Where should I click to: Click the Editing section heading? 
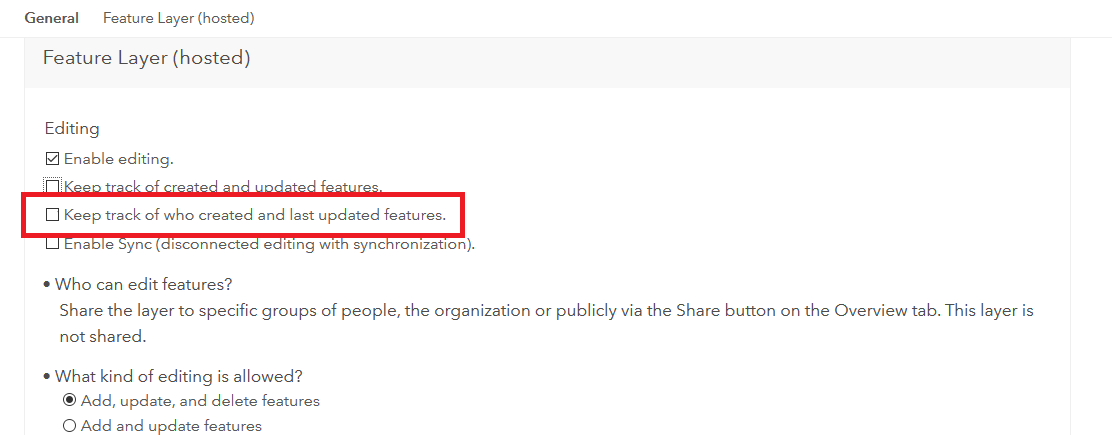point(72,128)
